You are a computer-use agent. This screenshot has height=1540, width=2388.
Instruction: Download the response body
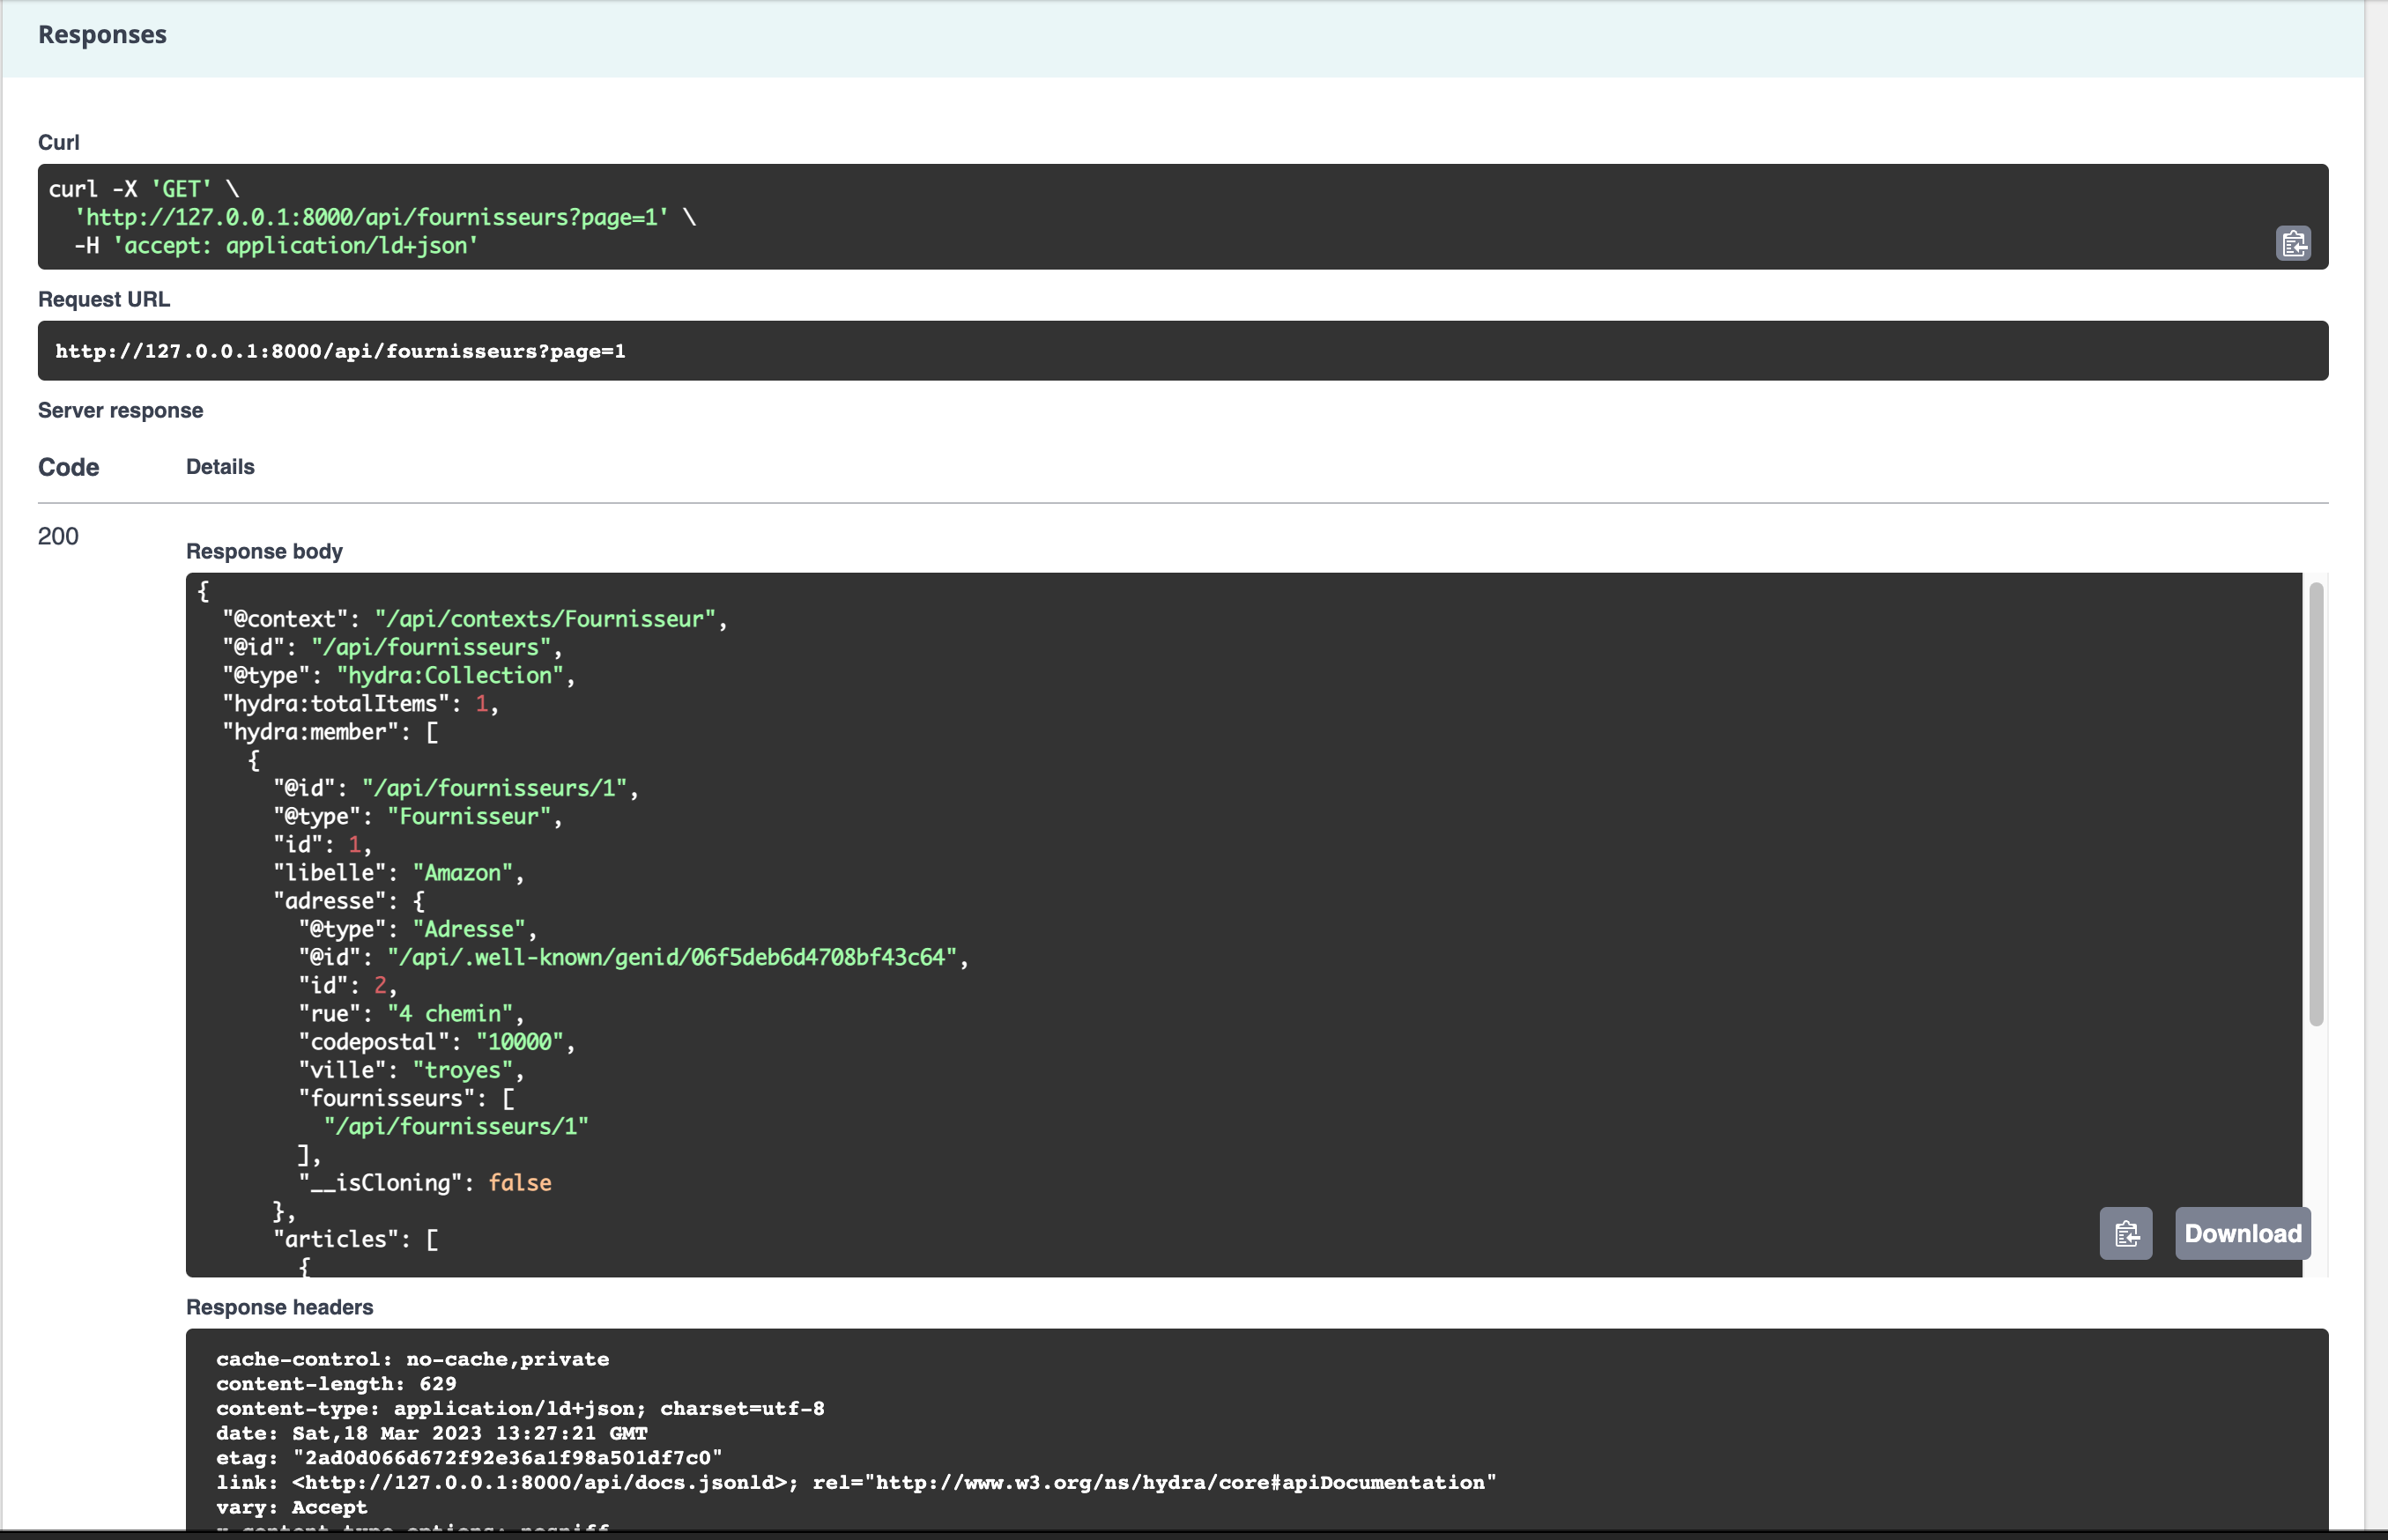[x=2242, y=1233]
